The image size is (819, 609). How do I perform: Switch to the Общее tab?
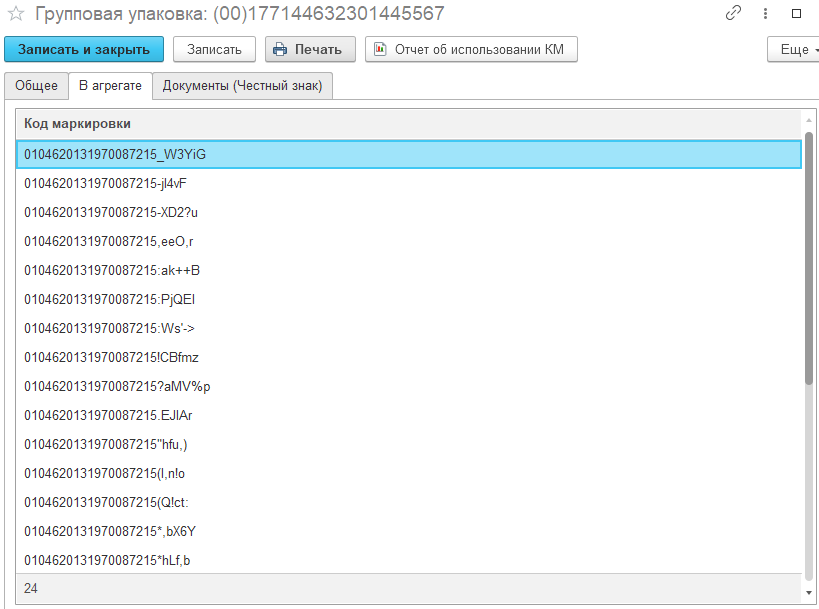(x=36, y=86)
